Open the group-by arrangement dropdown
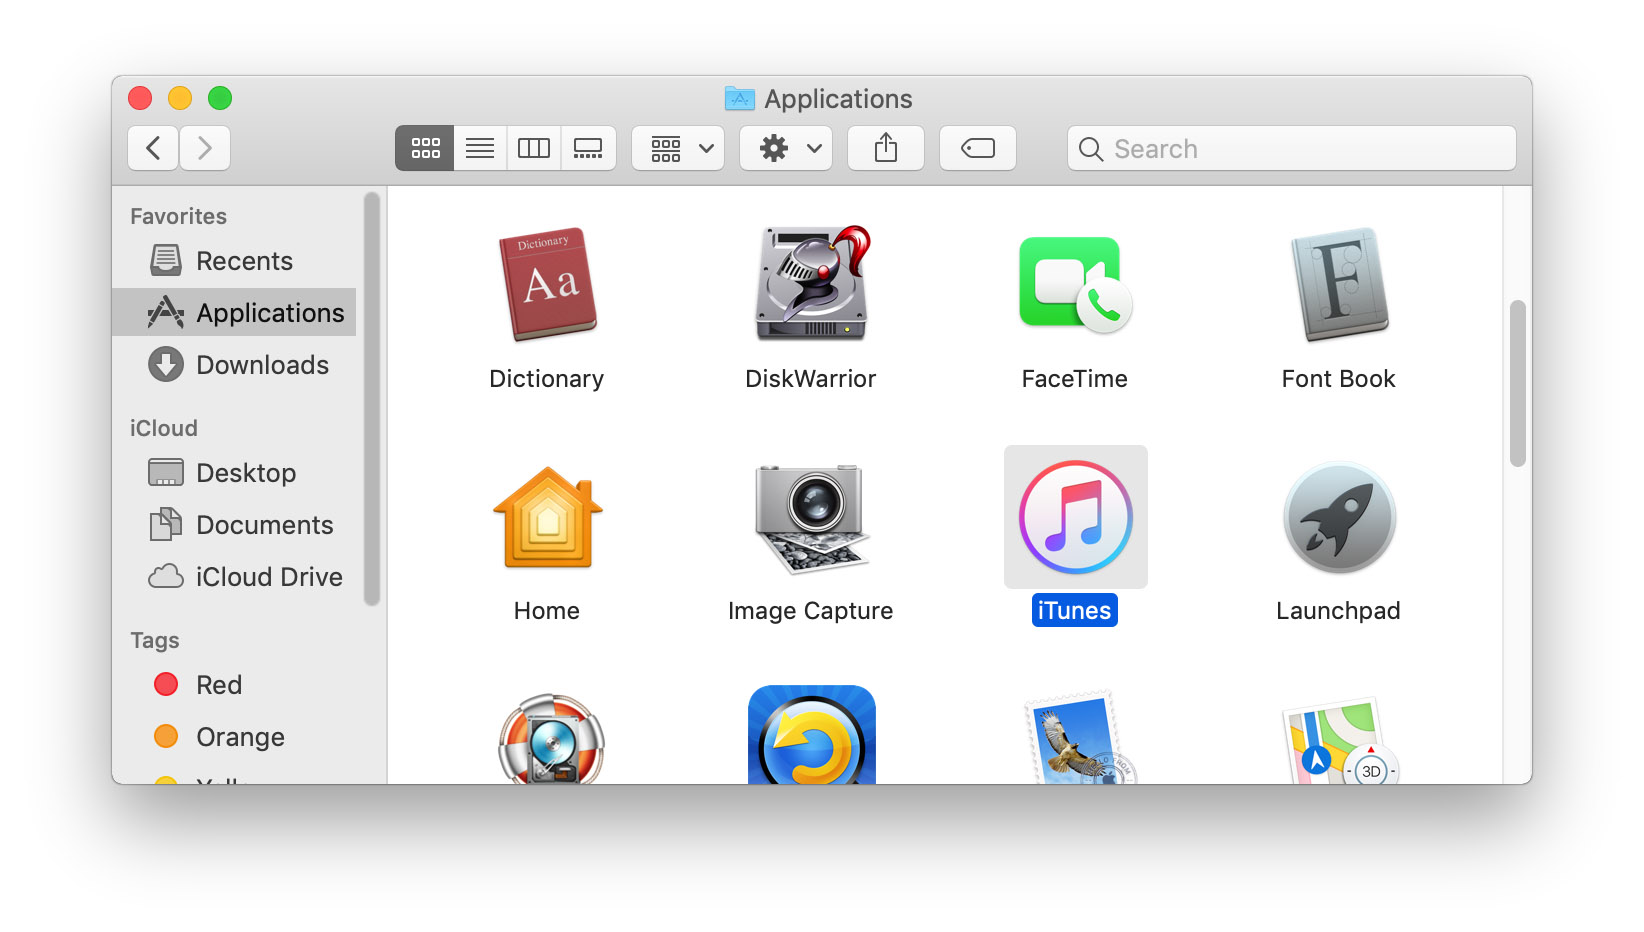Viewport: 1644px width, 932px height. pos(678,148)
